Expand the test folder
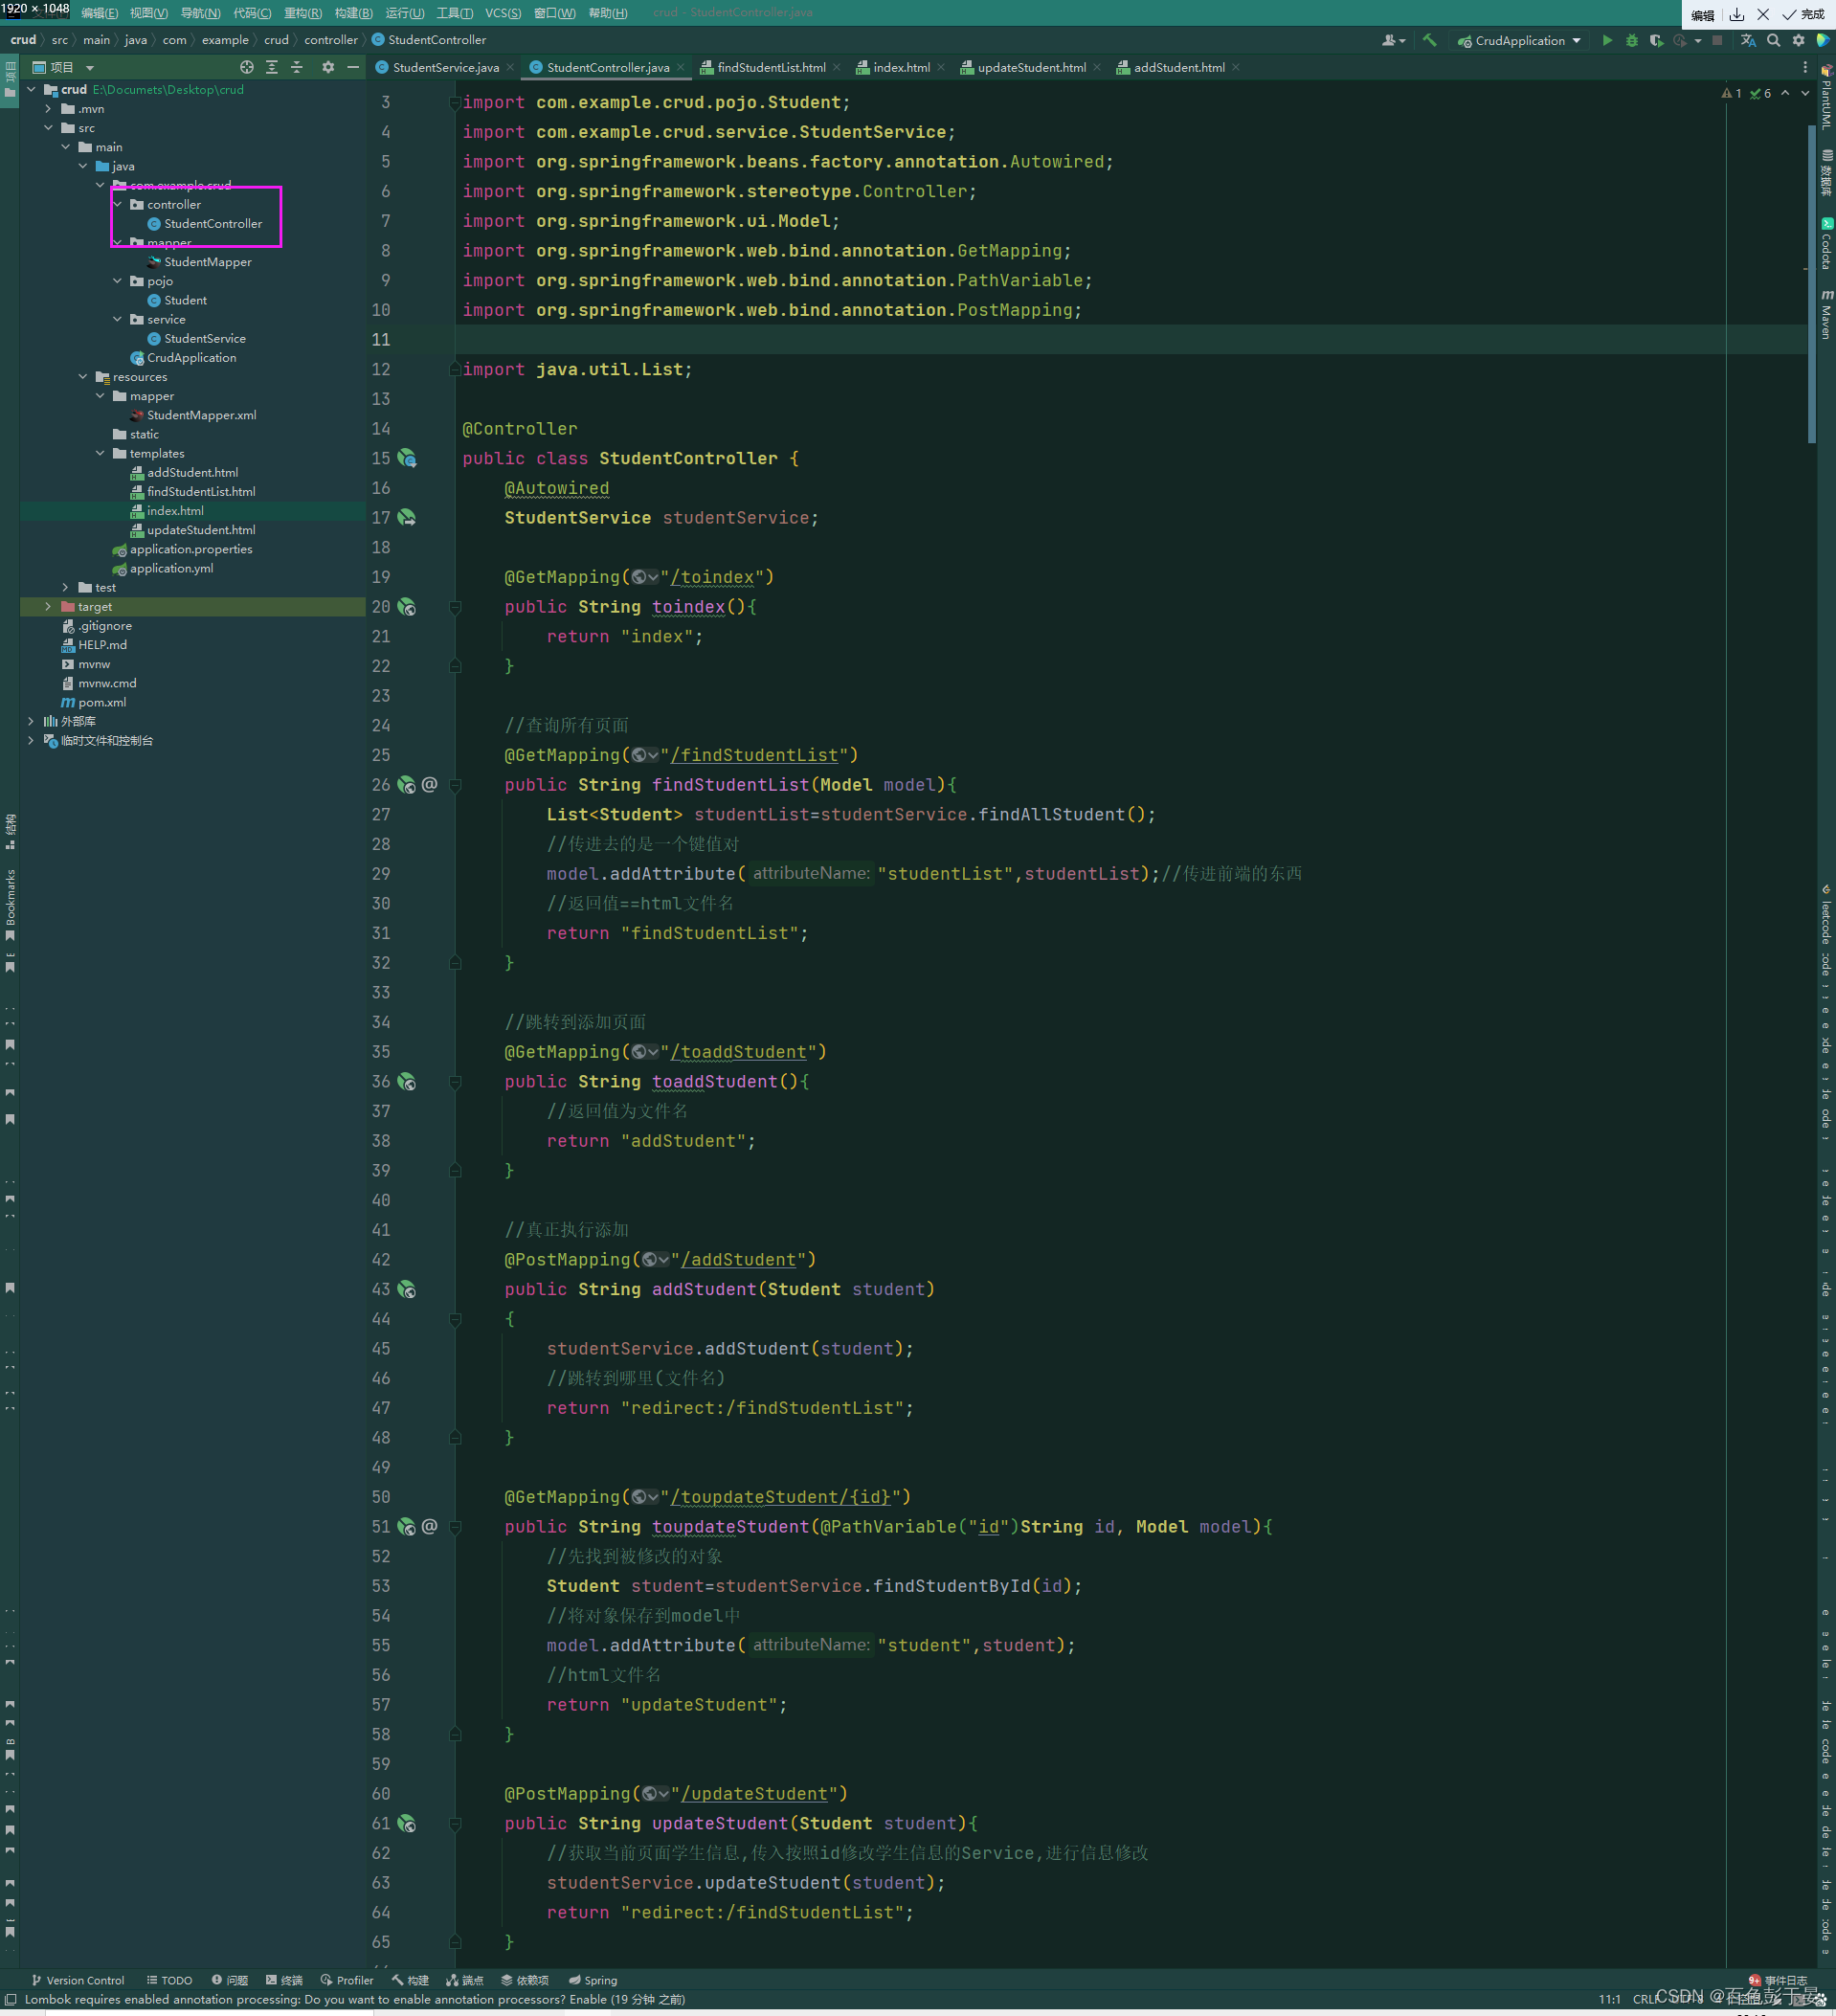This screenshot has width=1836, height=2016. [66, 587]
